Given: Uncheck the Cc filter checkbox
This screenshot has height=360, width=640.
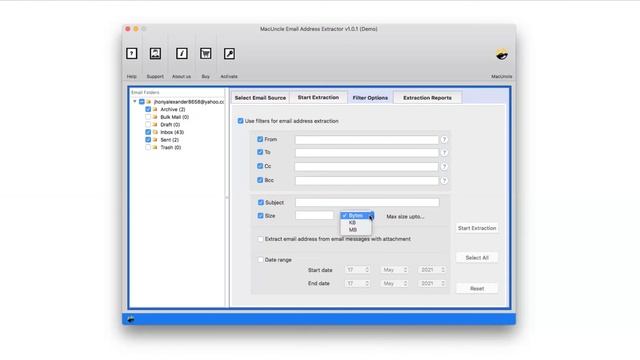Looking at the screenshot, I should [260, 166].
